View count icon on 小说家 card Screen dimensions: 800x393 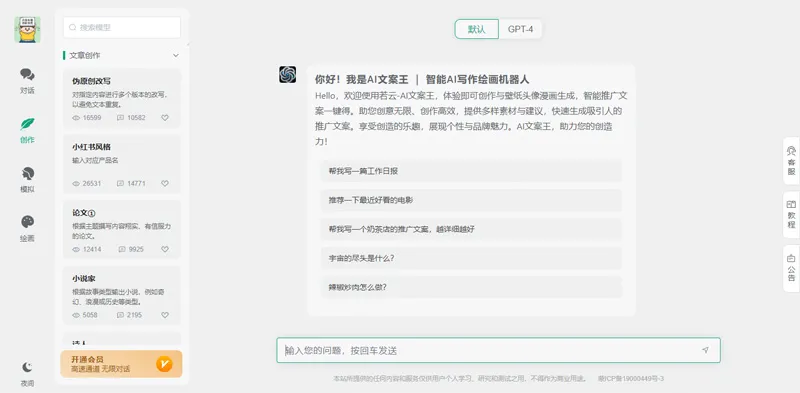[76, 315]
